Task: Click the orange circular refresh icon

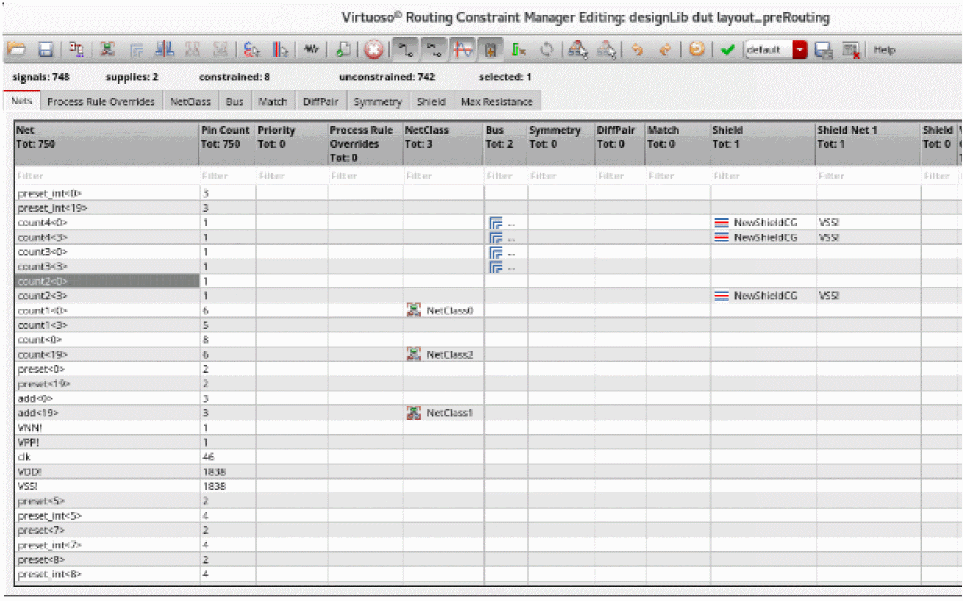Action: [x=697, y=49]
